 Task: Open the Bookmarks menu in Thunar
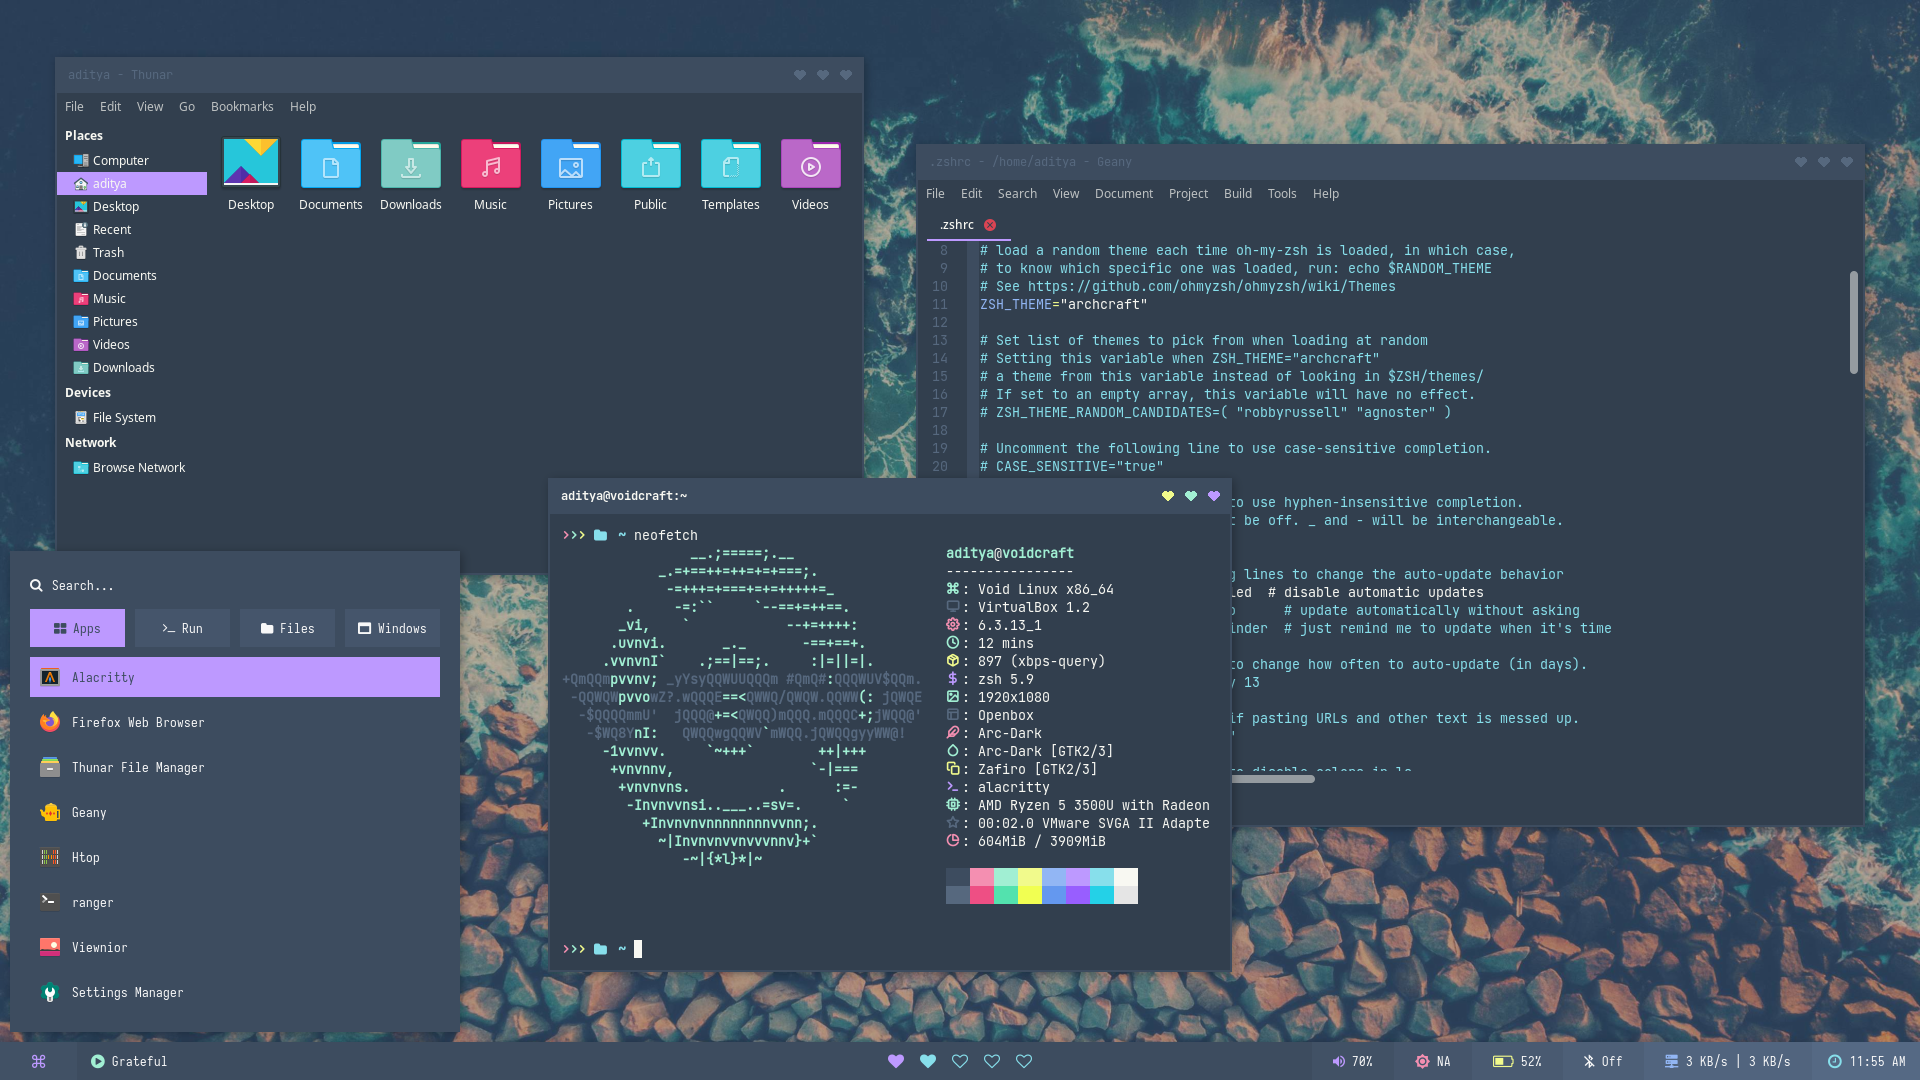tap(241, 106)
